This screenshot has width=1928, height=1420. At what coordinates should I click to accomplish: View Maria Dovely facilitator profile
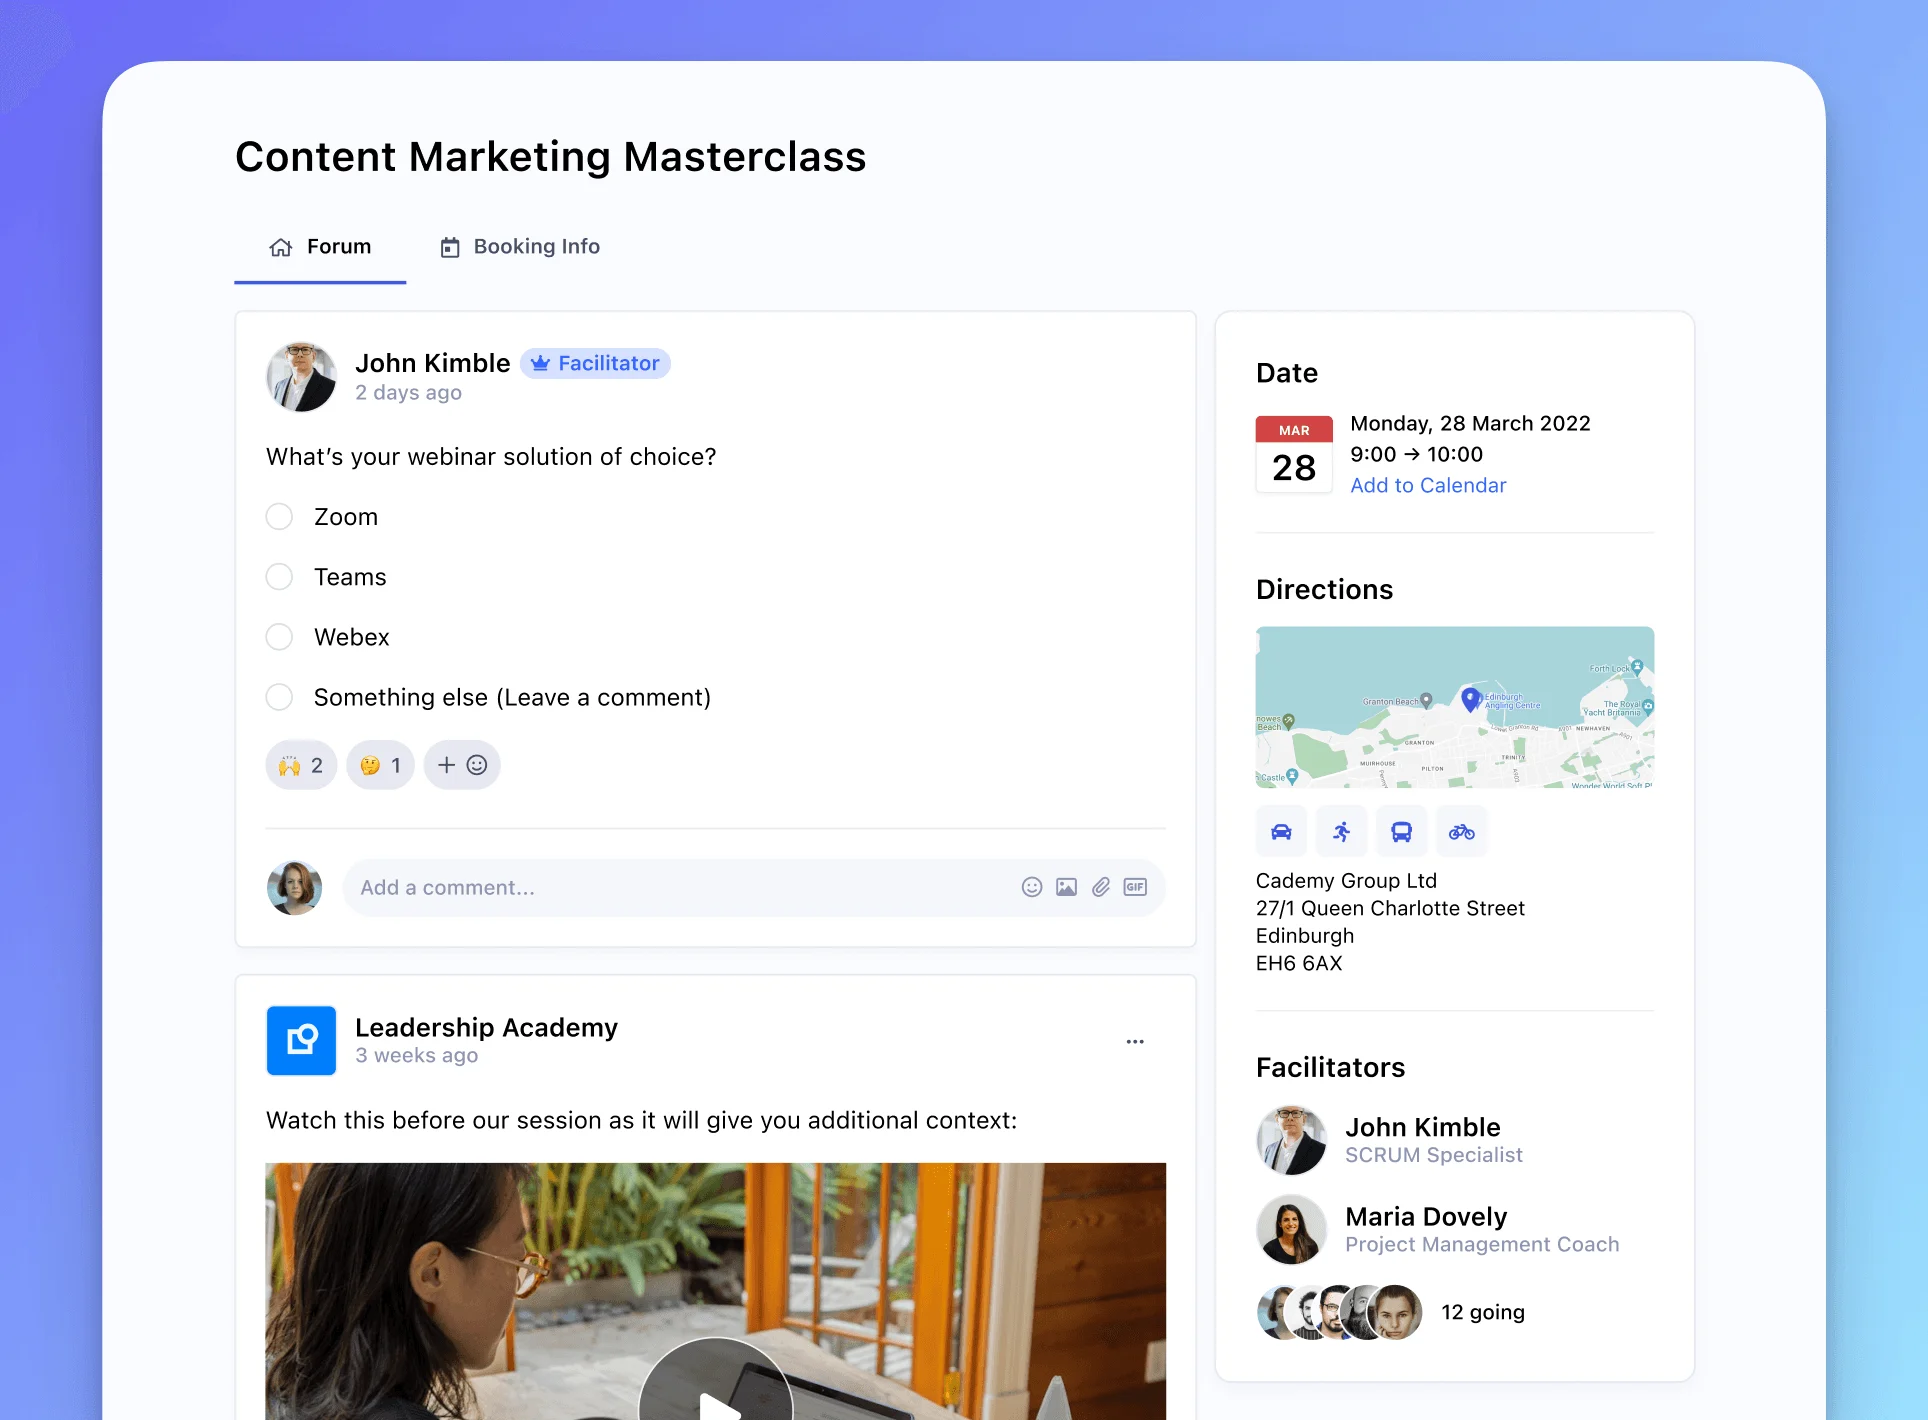[x=1437, y=1229]
